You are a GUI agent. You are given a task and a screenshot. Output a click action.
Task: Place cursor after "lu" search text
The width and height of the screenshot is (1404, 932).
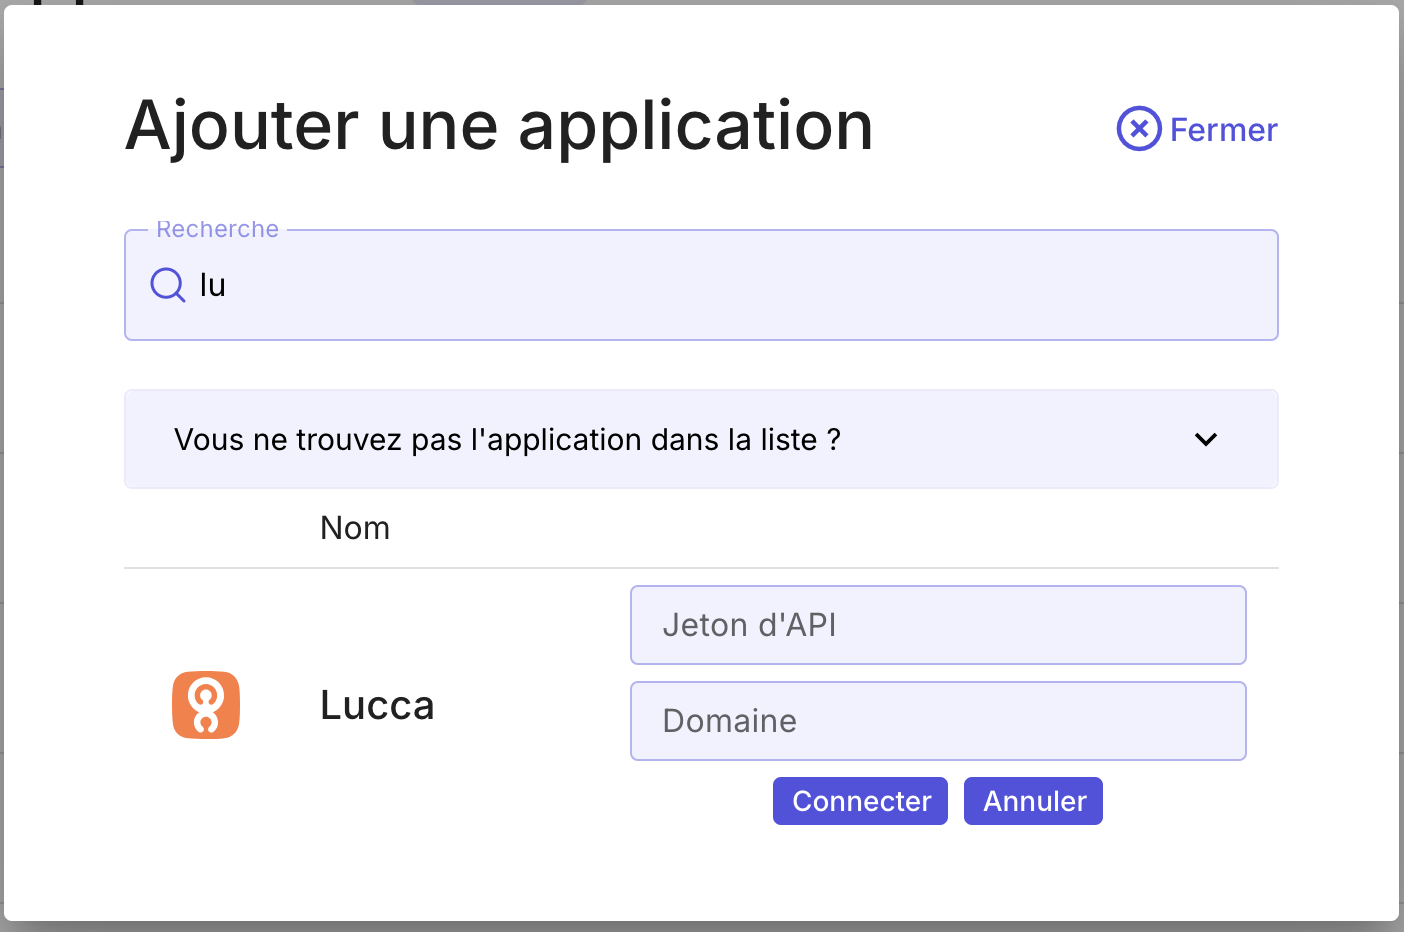tap(228, 285)
